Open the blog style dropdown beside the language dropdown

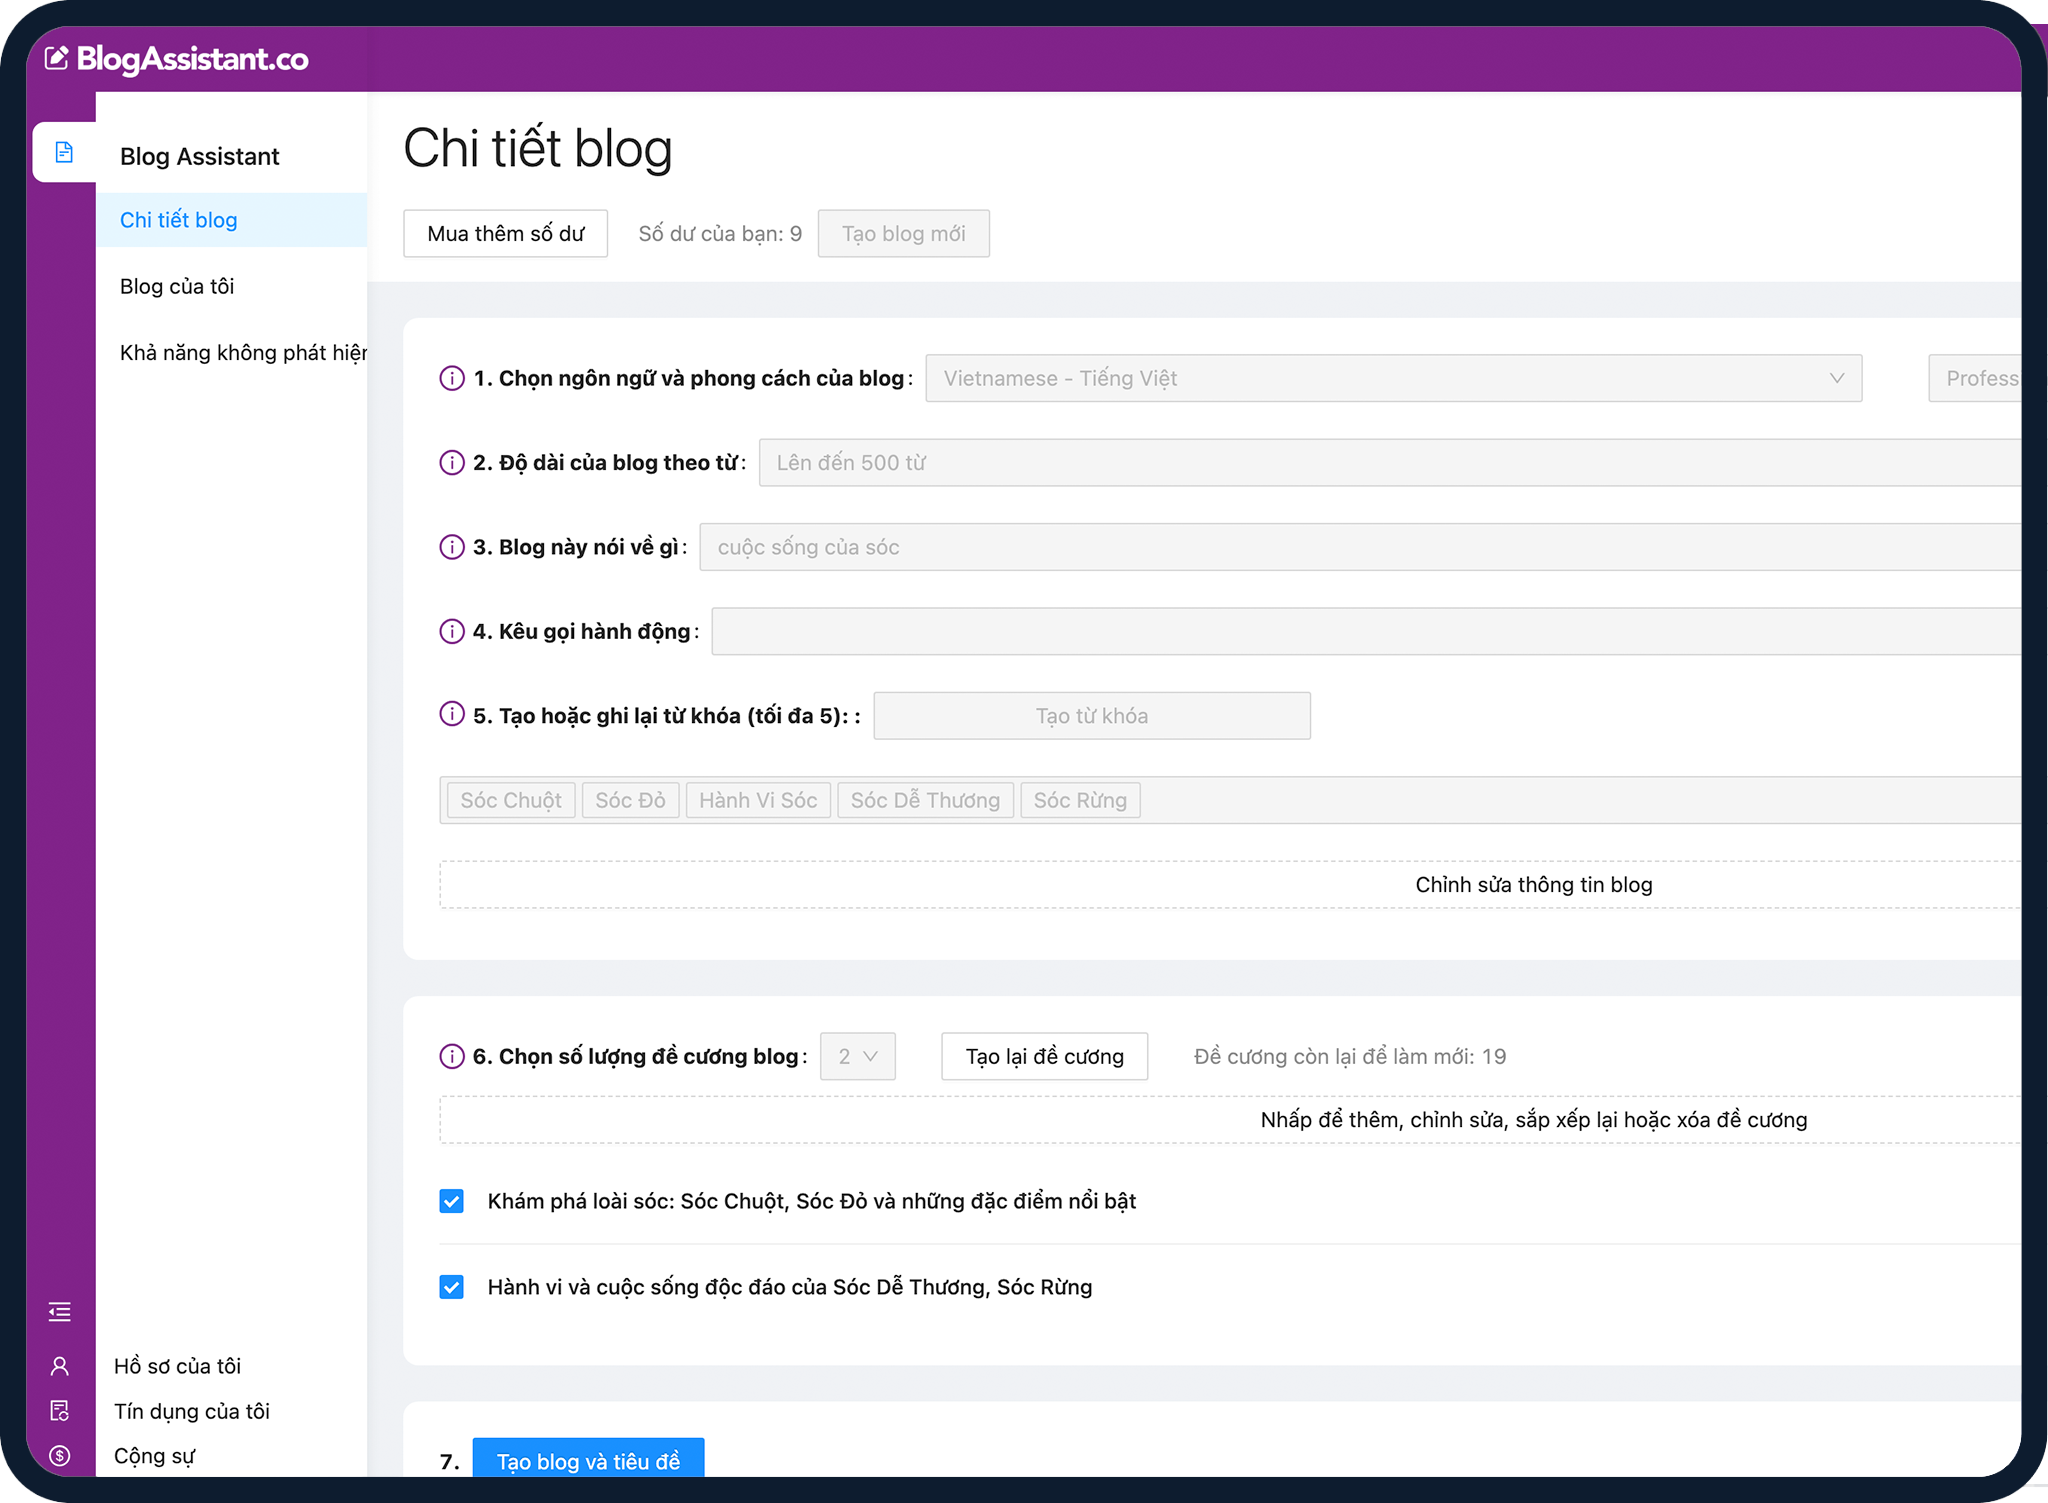click(x=1976, y=378)
